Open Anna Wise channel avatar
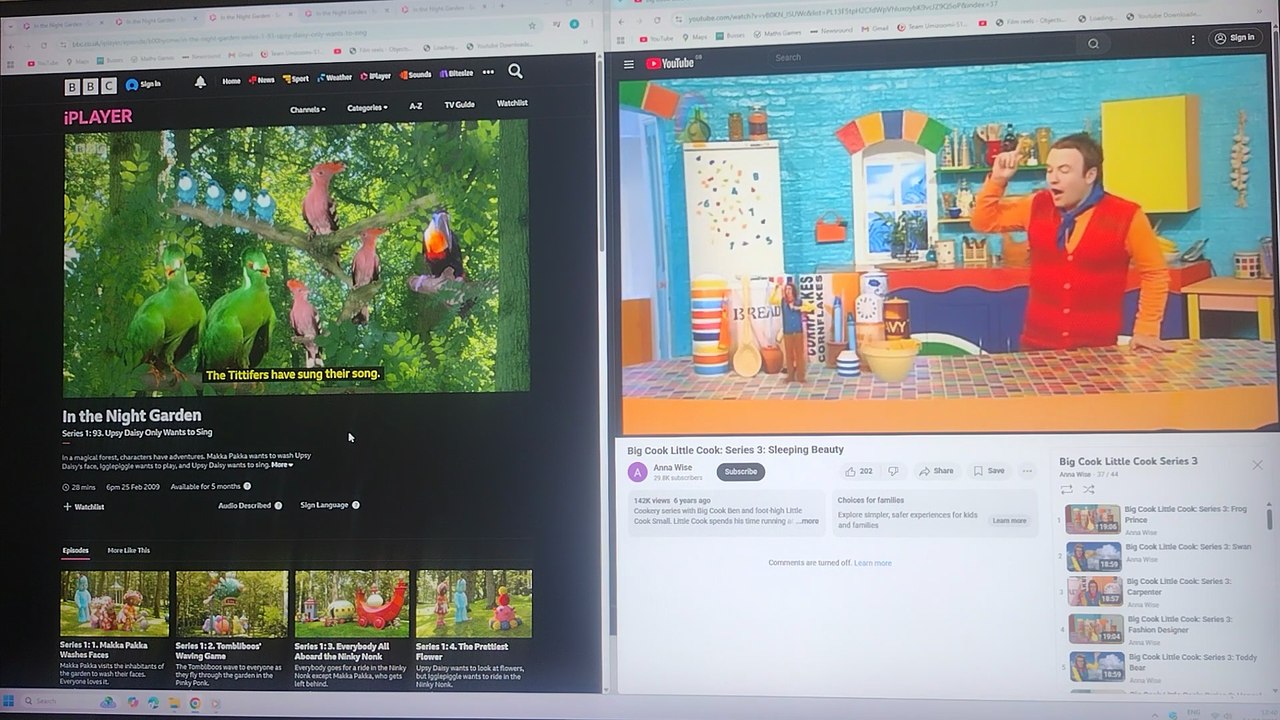Image resolution: width=1280 pixels, height=720 pixels. tap(638, 472)
